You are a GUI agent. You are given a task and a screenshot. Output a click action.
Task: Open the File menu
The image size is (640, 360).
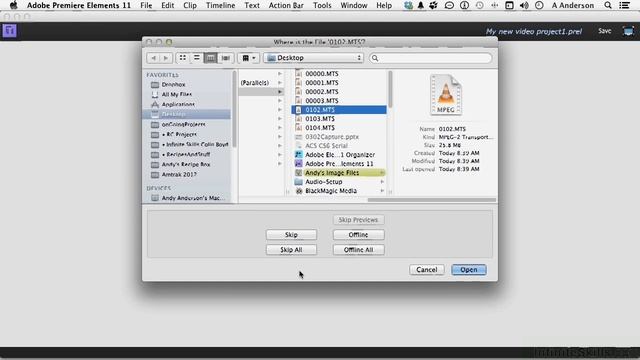146,5
